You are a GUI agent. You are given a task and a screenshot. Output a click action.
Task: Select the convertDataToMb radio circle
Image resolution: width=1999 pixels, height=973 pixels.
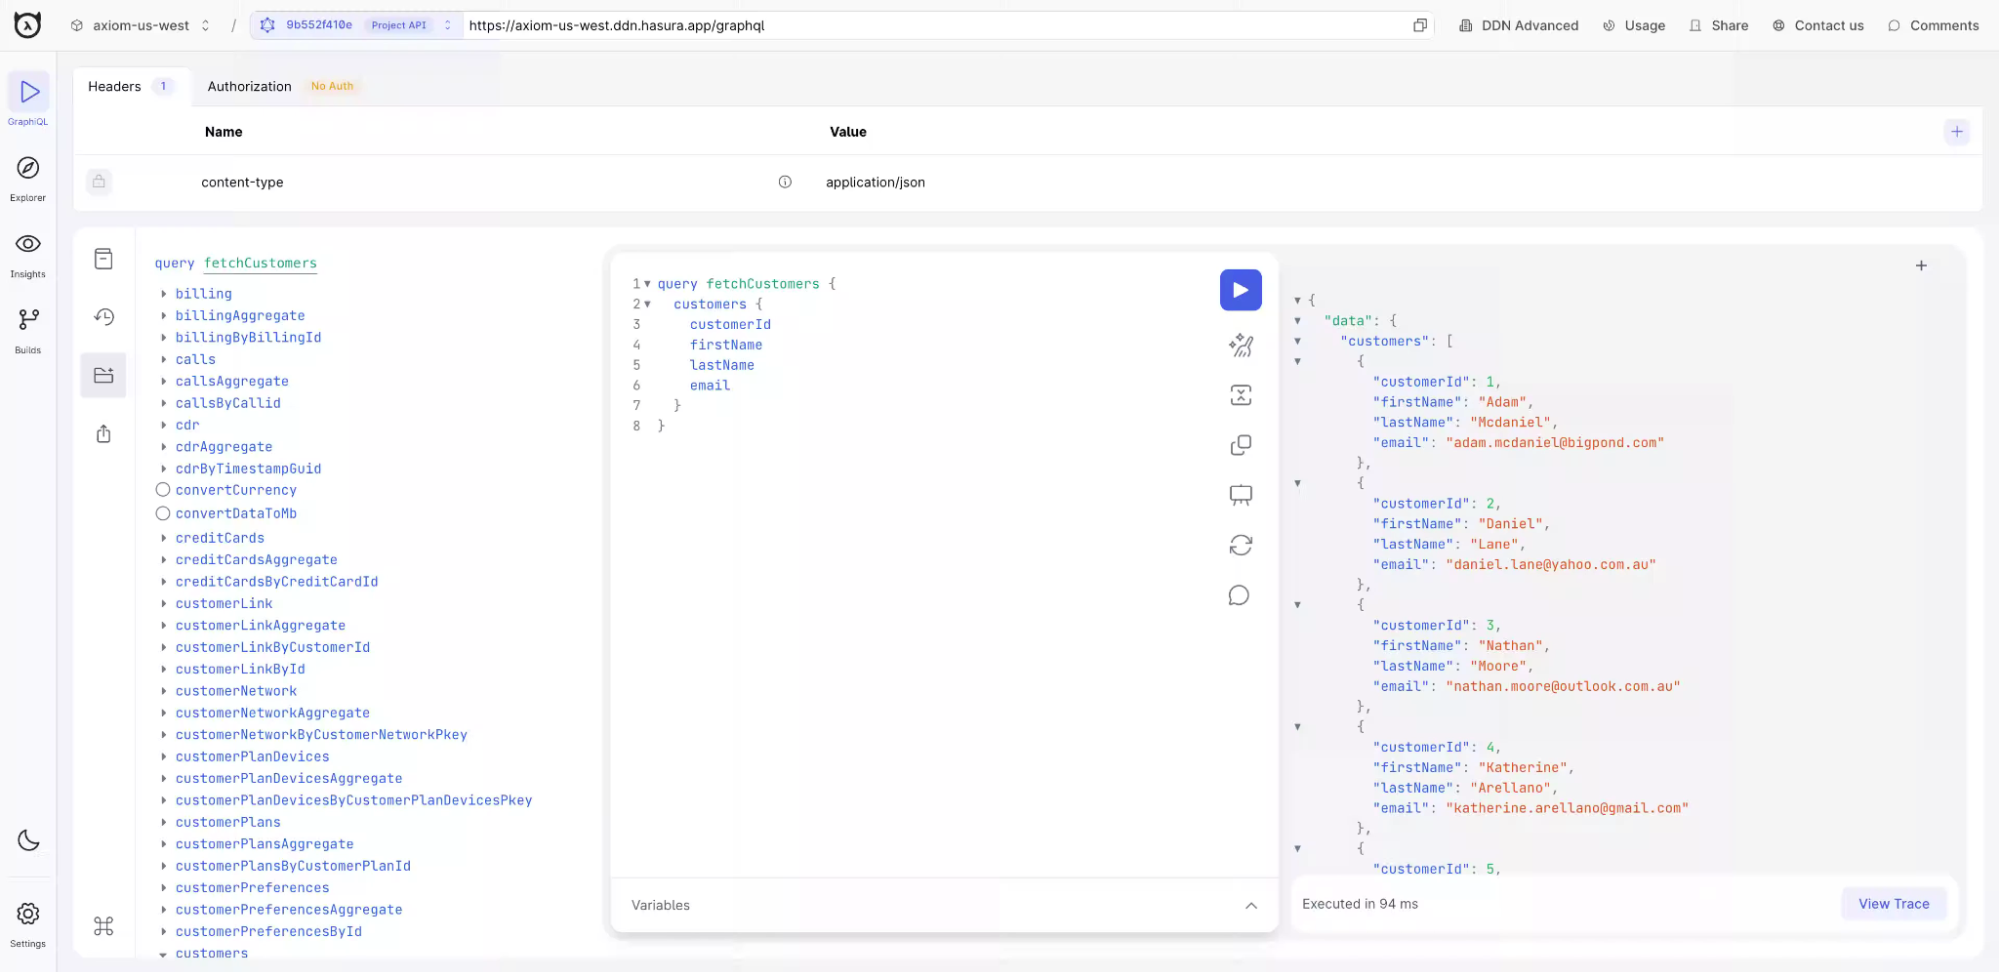pos(163,513)
